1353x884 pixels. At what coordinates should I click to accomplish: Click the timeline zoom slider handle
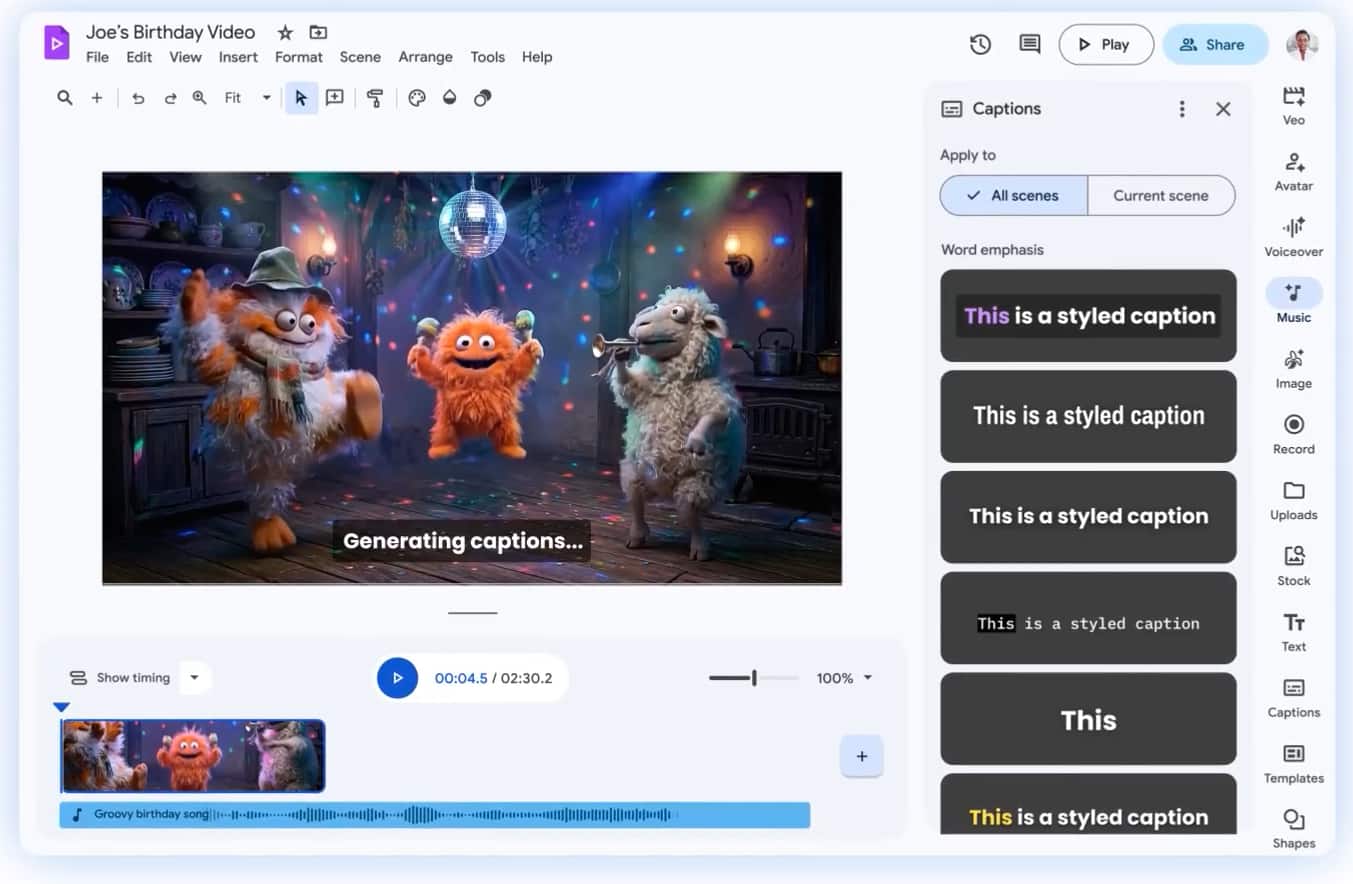[754, 678]
